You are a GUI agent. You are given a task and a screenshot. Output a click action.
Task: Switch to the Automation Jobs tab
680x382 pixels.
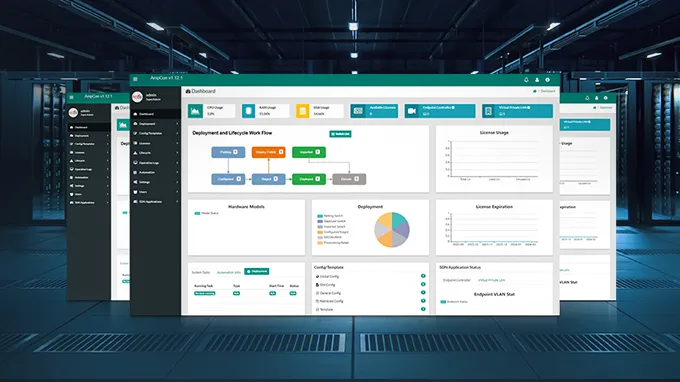coord(229,272)
